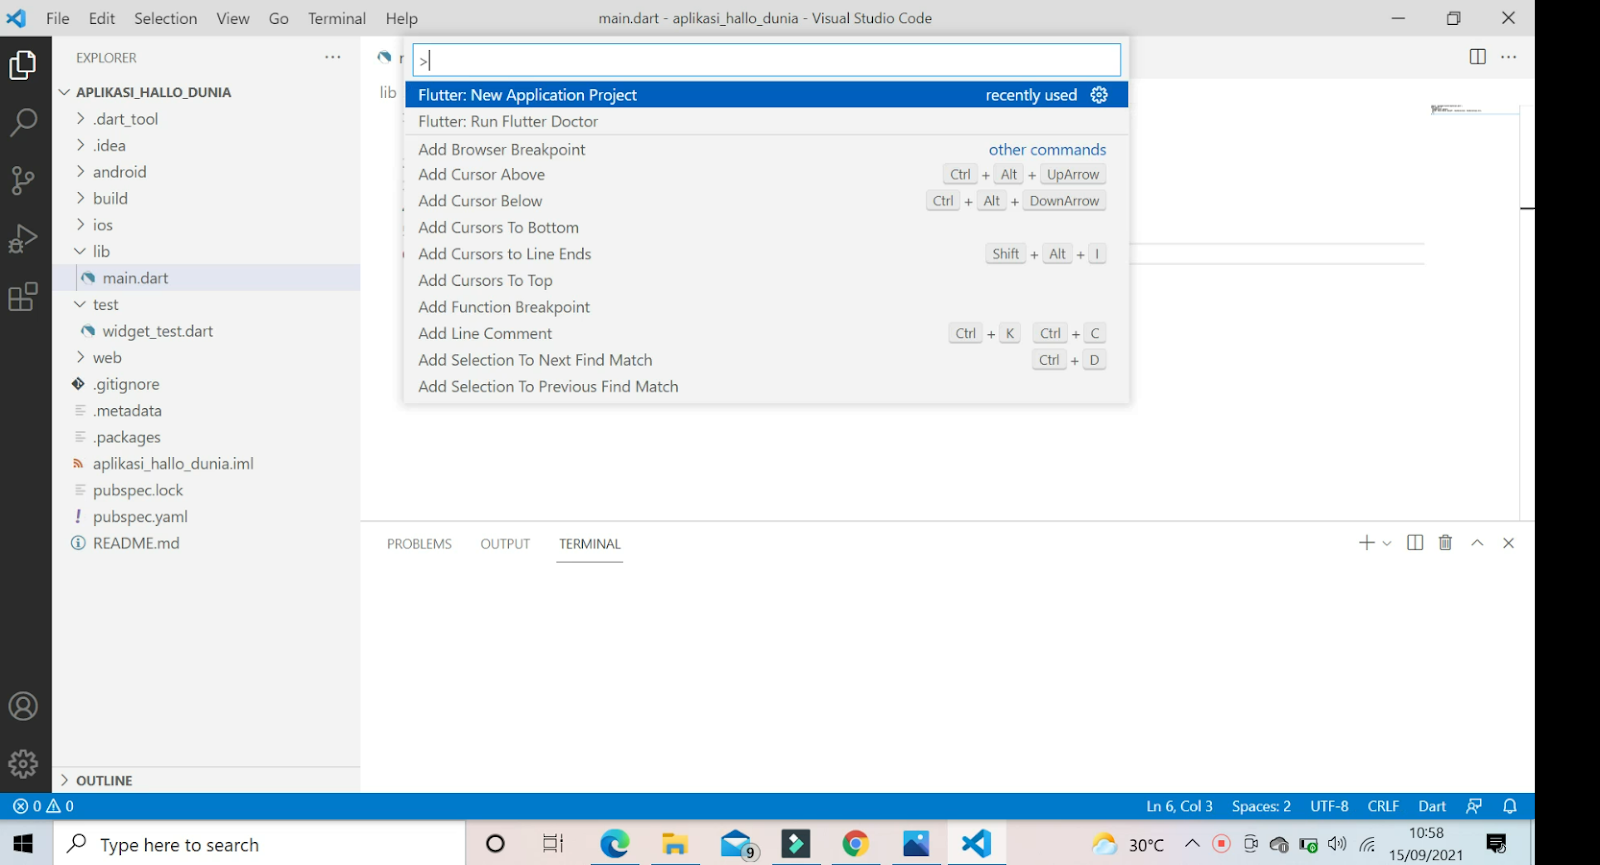
Task: Select the TERMINAL panel tab
Action: click(x=590, y=544)
